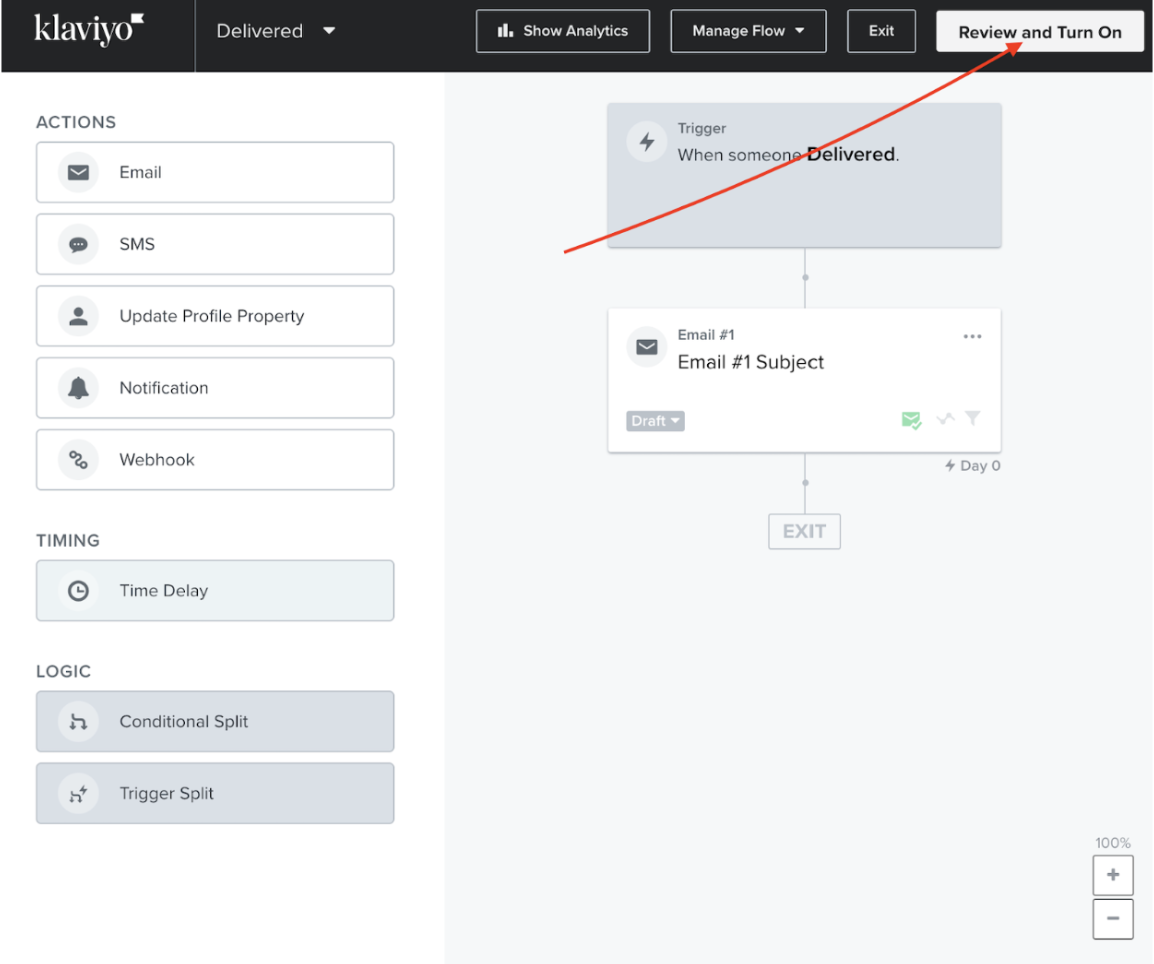Screen dimensions: 1154x964
Task: Expand the Manage Flow menu
Action: point(748,31)
